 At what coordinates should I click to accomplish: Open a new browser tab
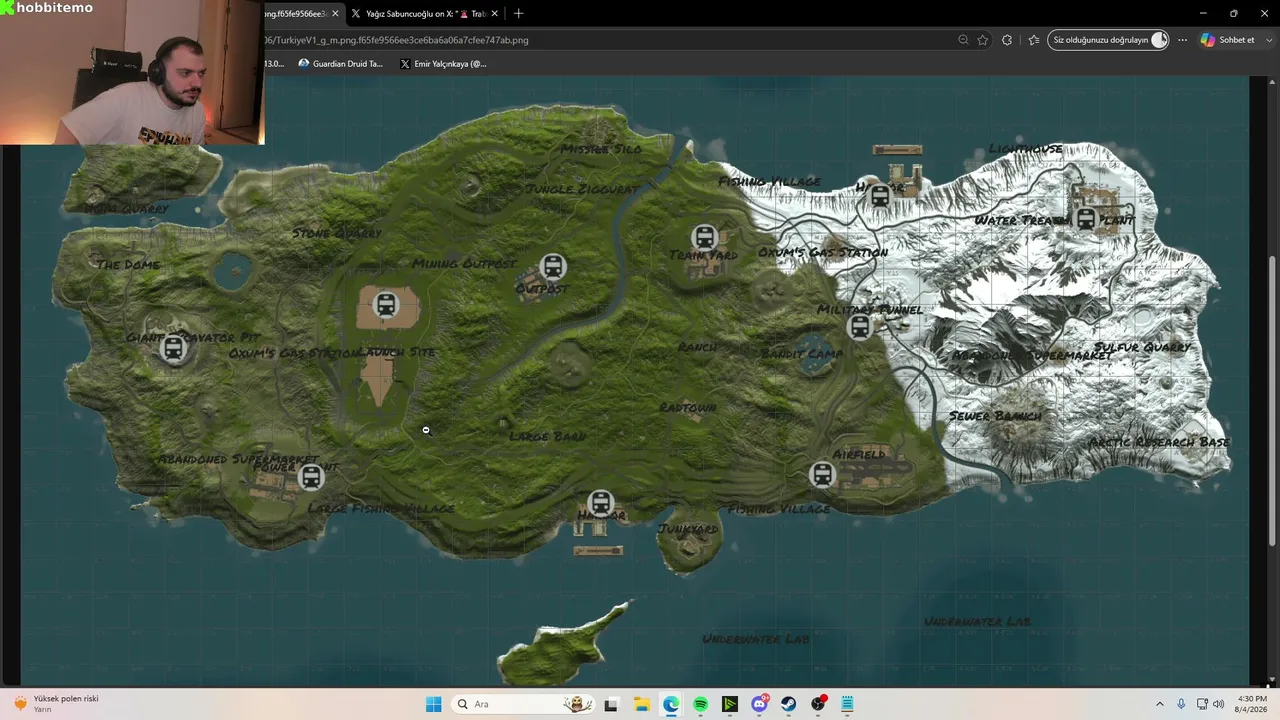(518, 14)
